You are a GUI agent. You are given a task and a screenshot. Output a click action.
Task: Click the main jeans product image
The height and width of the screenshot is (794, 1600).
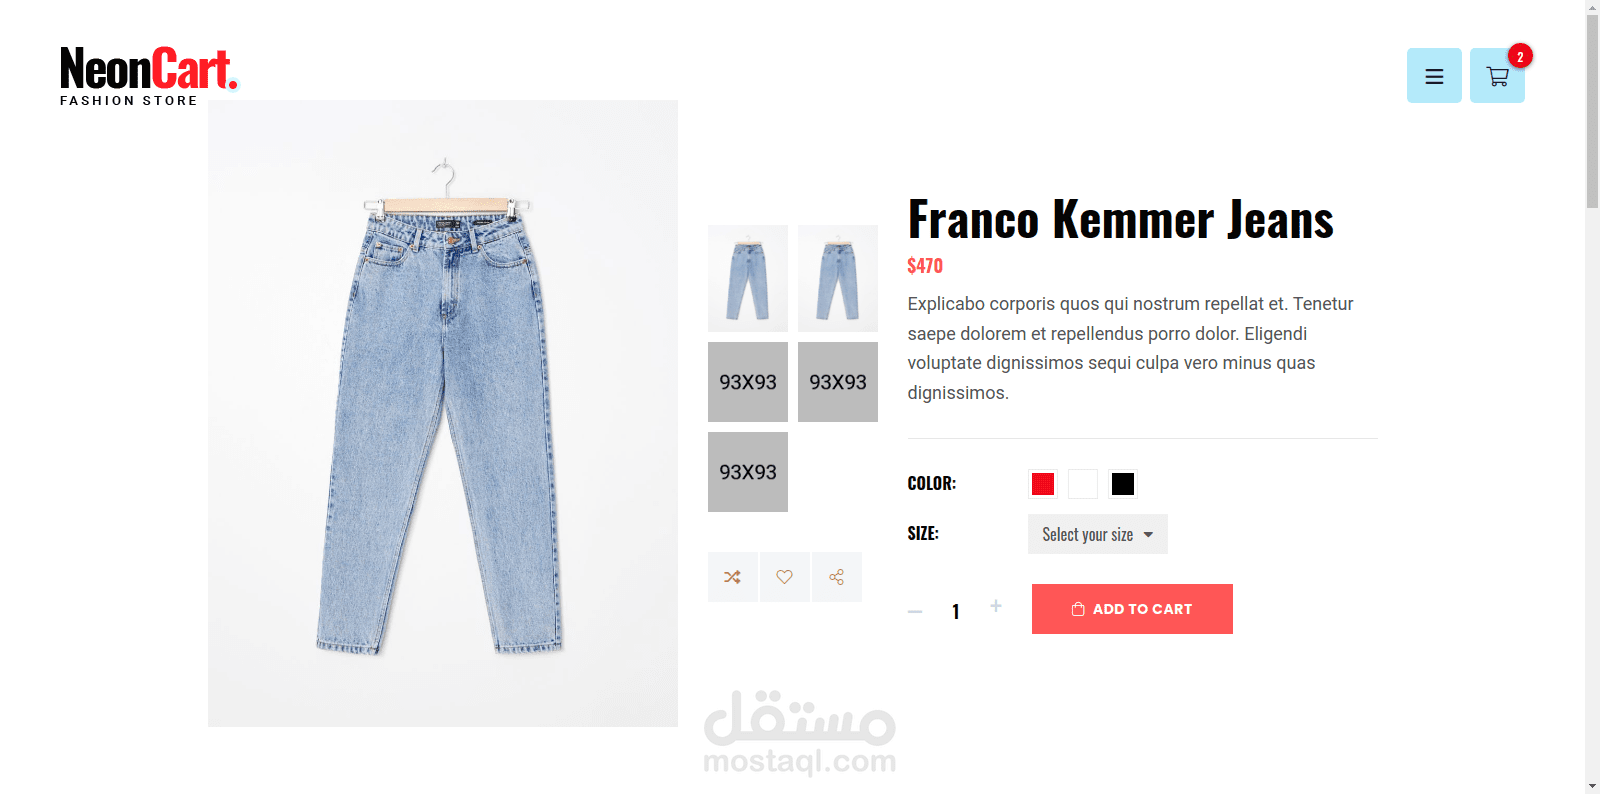point(443,413)
